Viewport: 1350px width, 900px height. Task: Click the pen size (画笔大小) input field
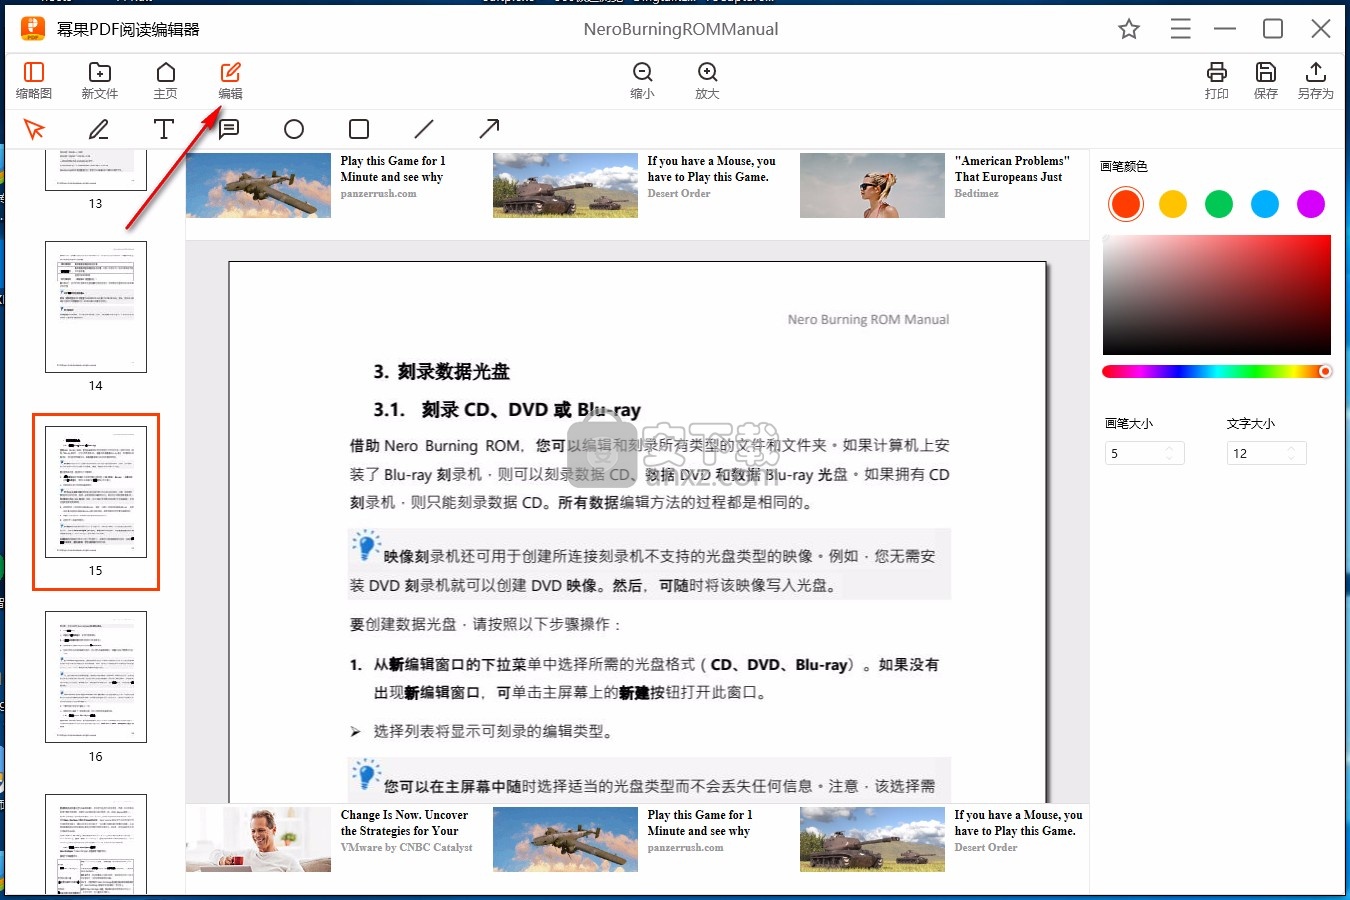point(1145,453)
